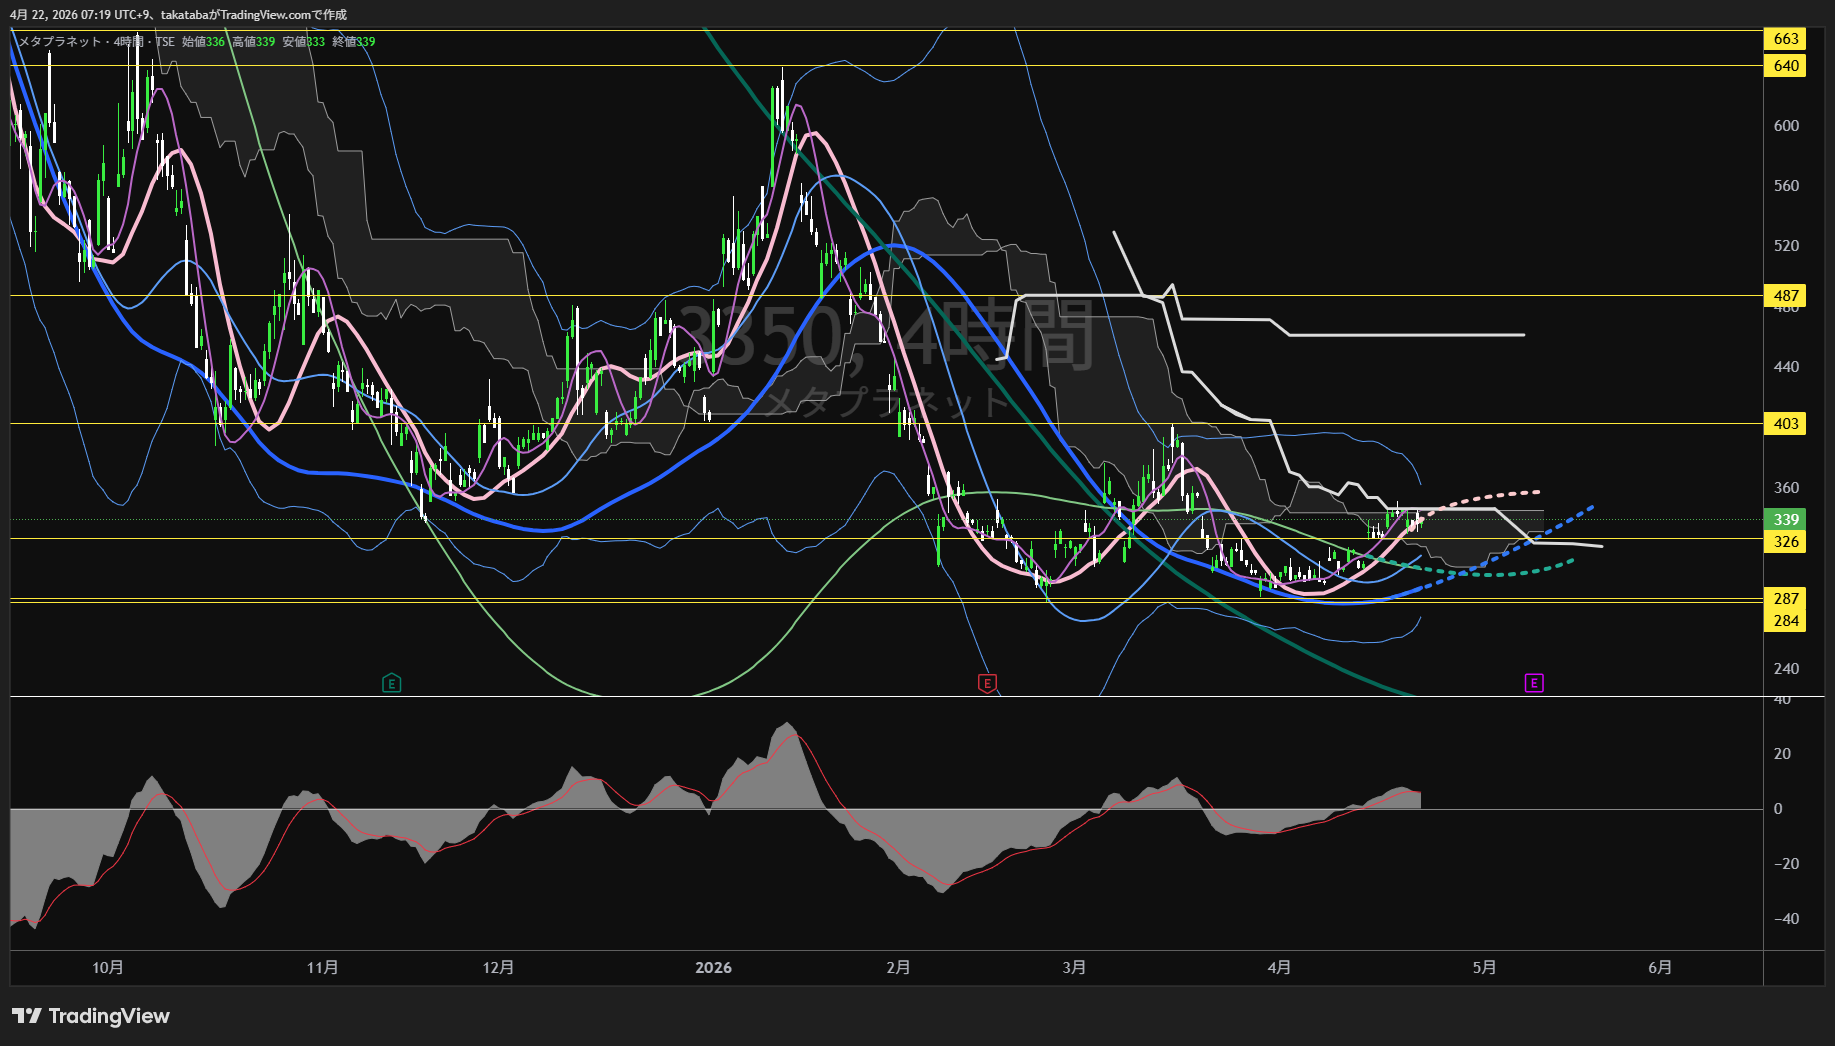Select the green 339 current price label
Image resolution: width=1835 pixels, height=1046 pixels.
pyautogui.click(x=1785, y=519)
